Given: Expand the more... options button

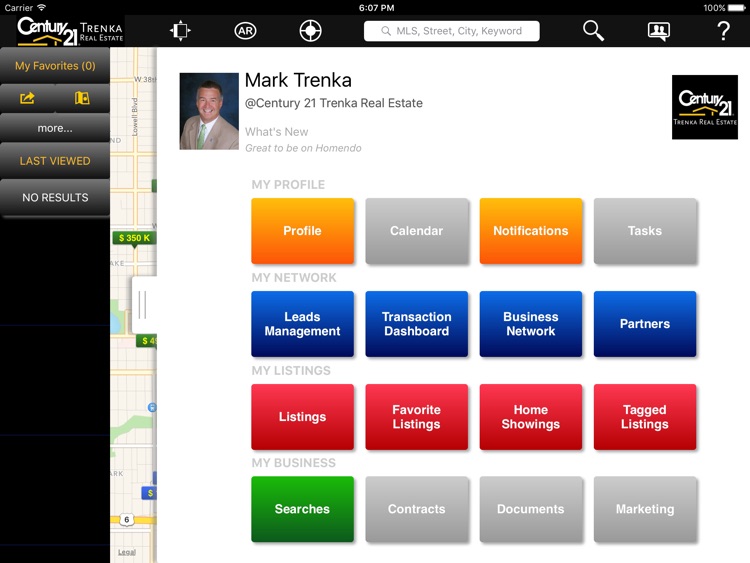Looking at the screenshot, I should pyautogui.click(x=55, y=128).
